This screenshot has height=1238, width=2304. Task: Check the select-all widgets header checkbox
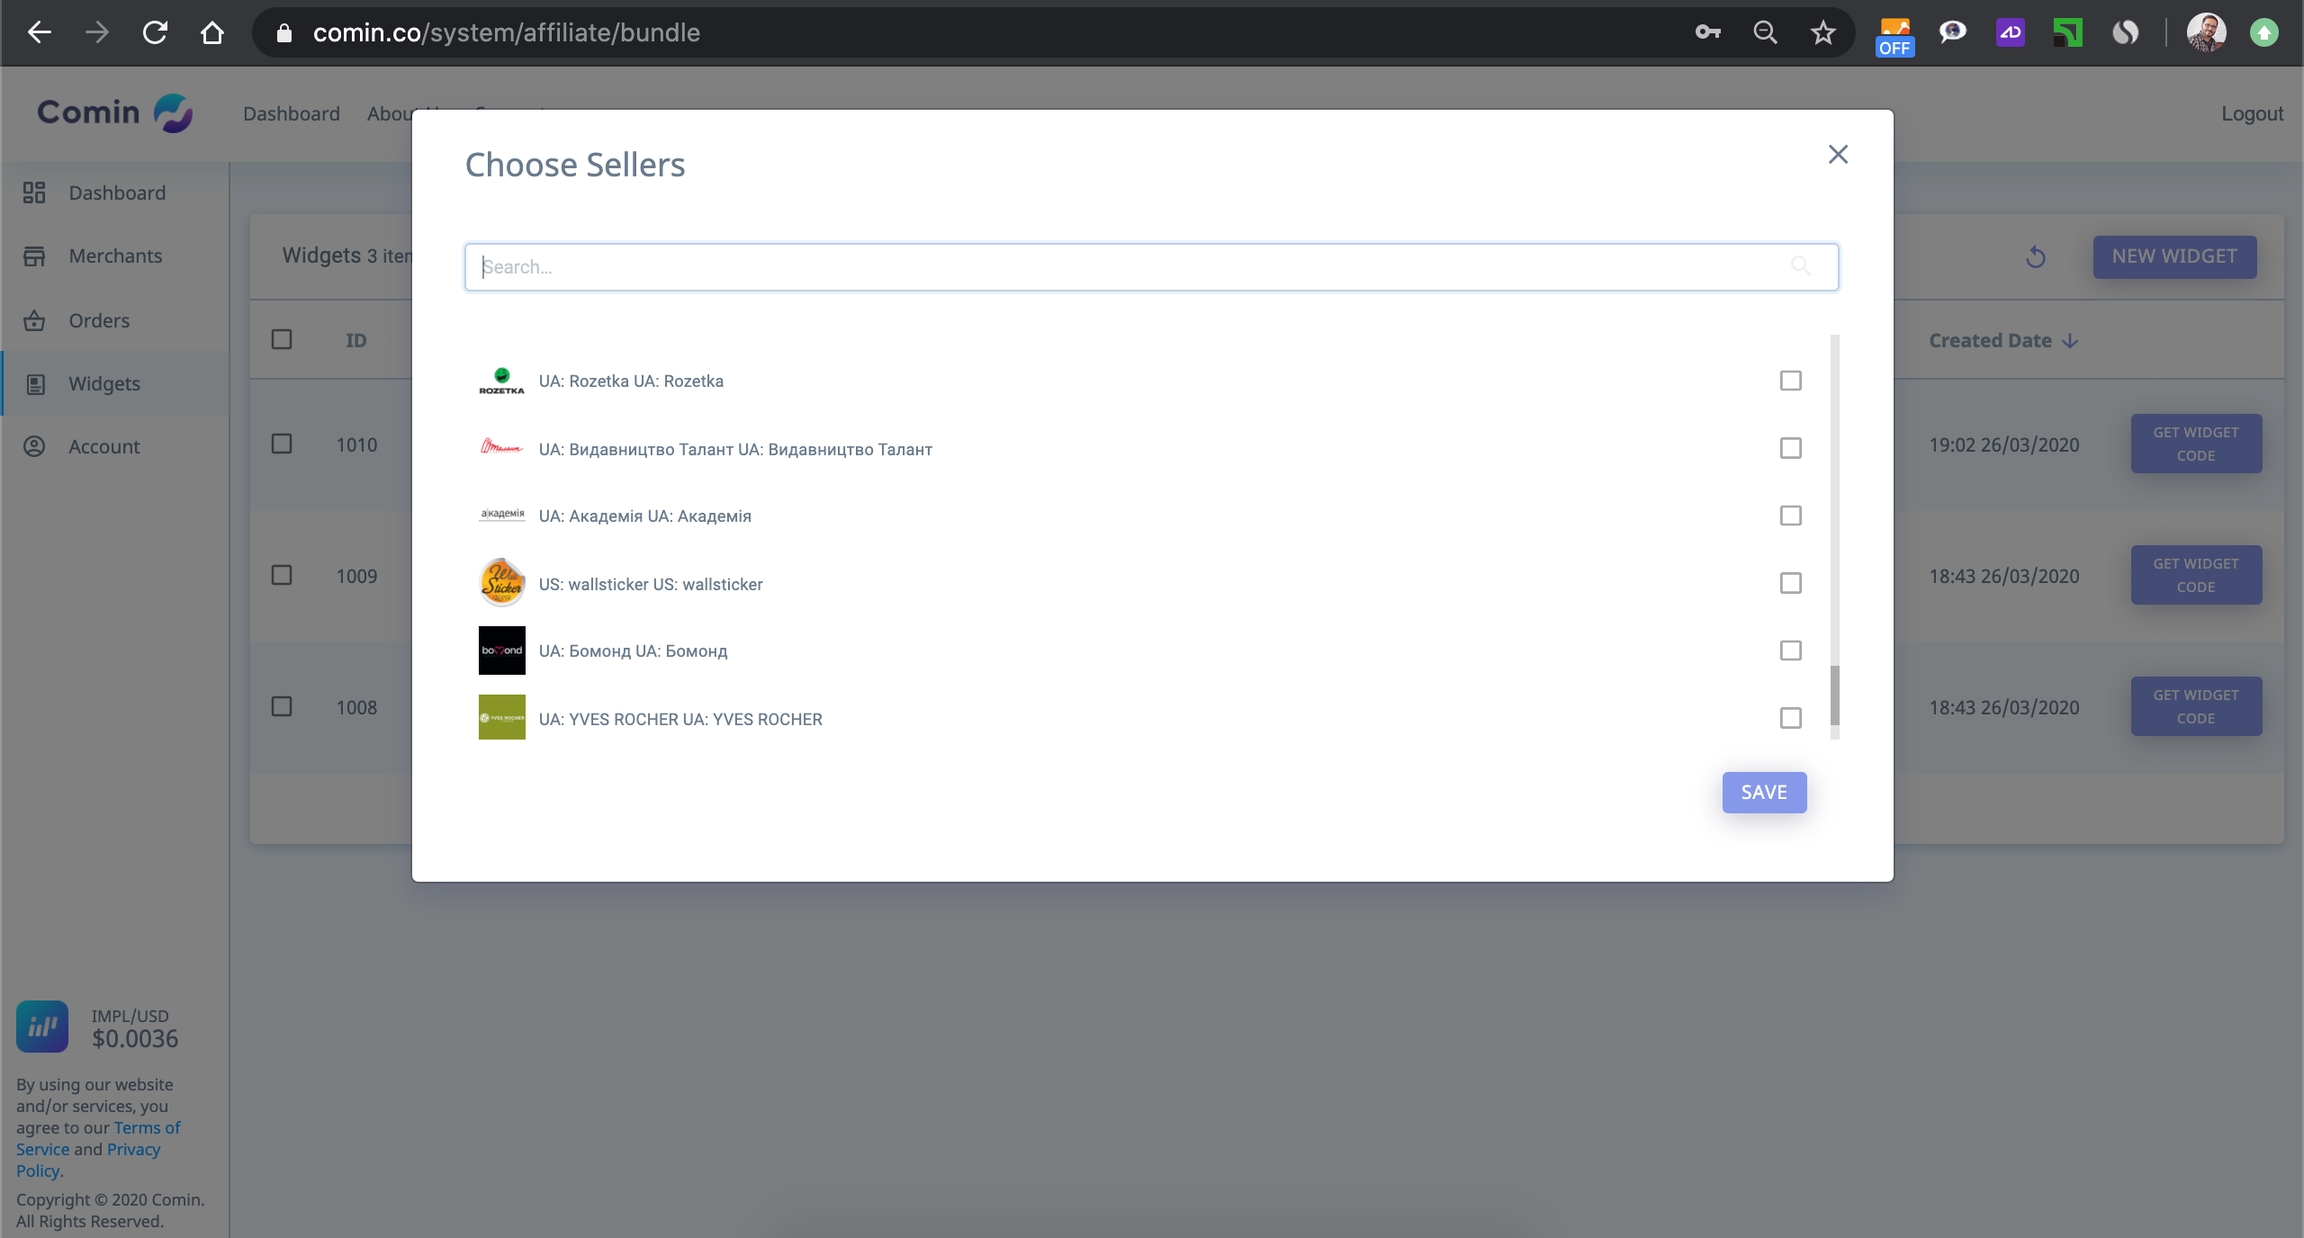click(282, 340)
